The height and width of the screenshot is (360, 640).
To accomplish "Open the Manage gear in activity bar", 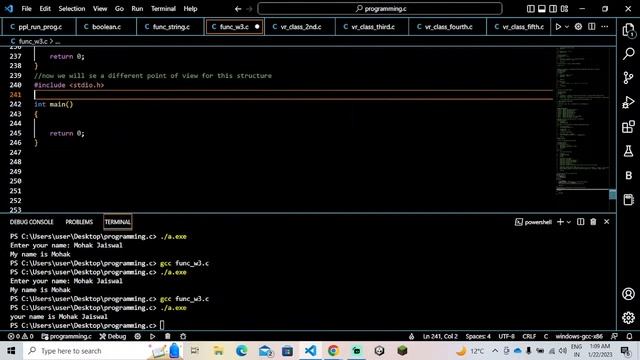I will [x=629, y=318].
